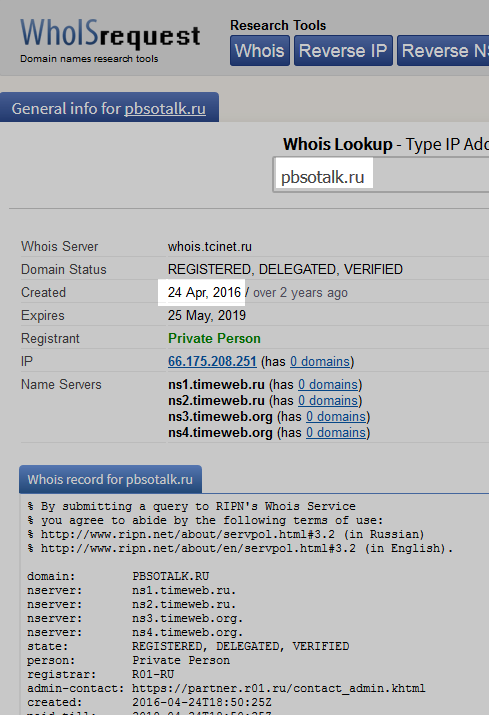Click the created date 24 Apr, 2016
The width and height of the screenshot is (489, 715).
tap(204, 292)
